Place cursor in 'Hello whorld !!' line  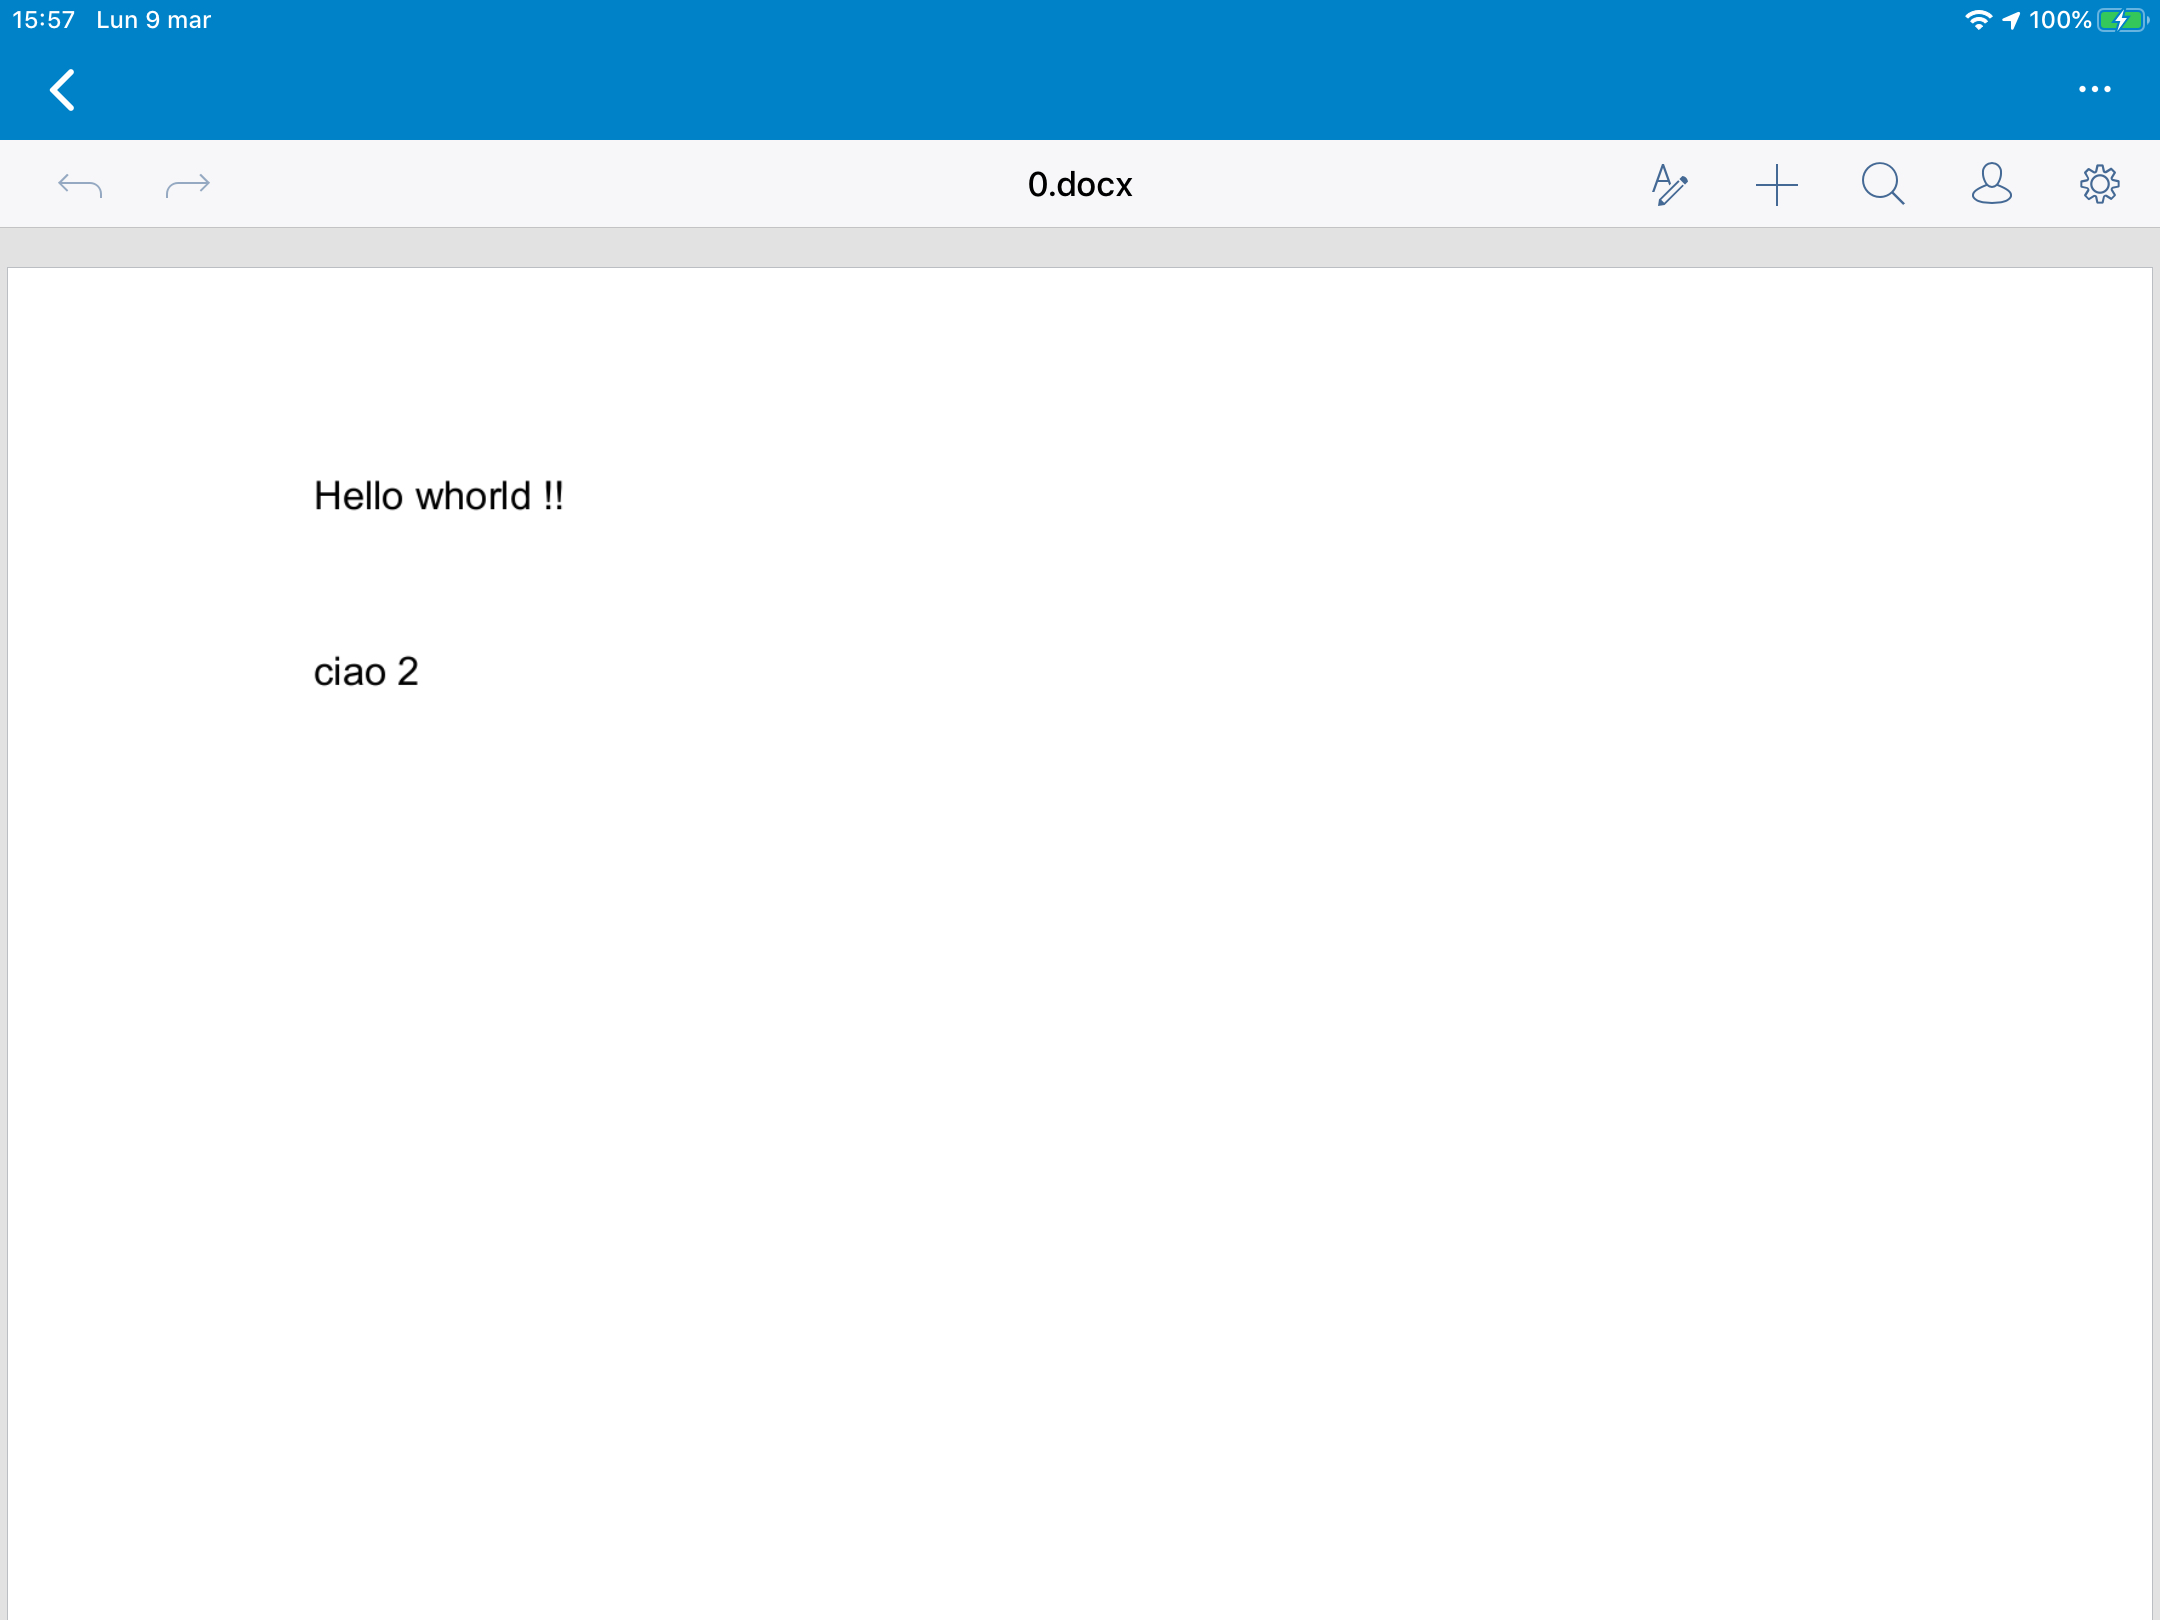[439, 496]
